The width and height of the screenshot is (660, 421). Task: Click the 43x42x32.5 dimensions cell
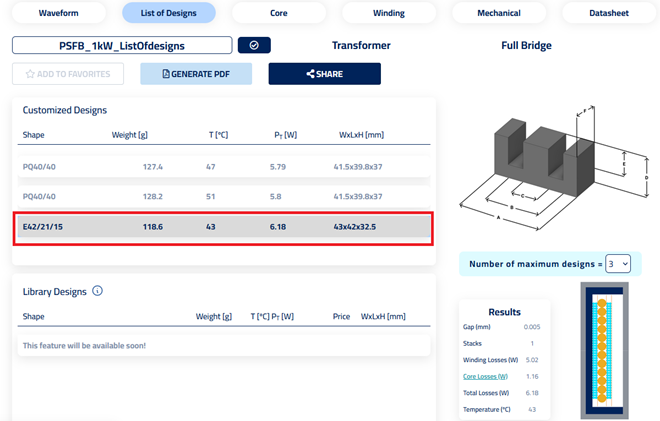coord(355,227)
